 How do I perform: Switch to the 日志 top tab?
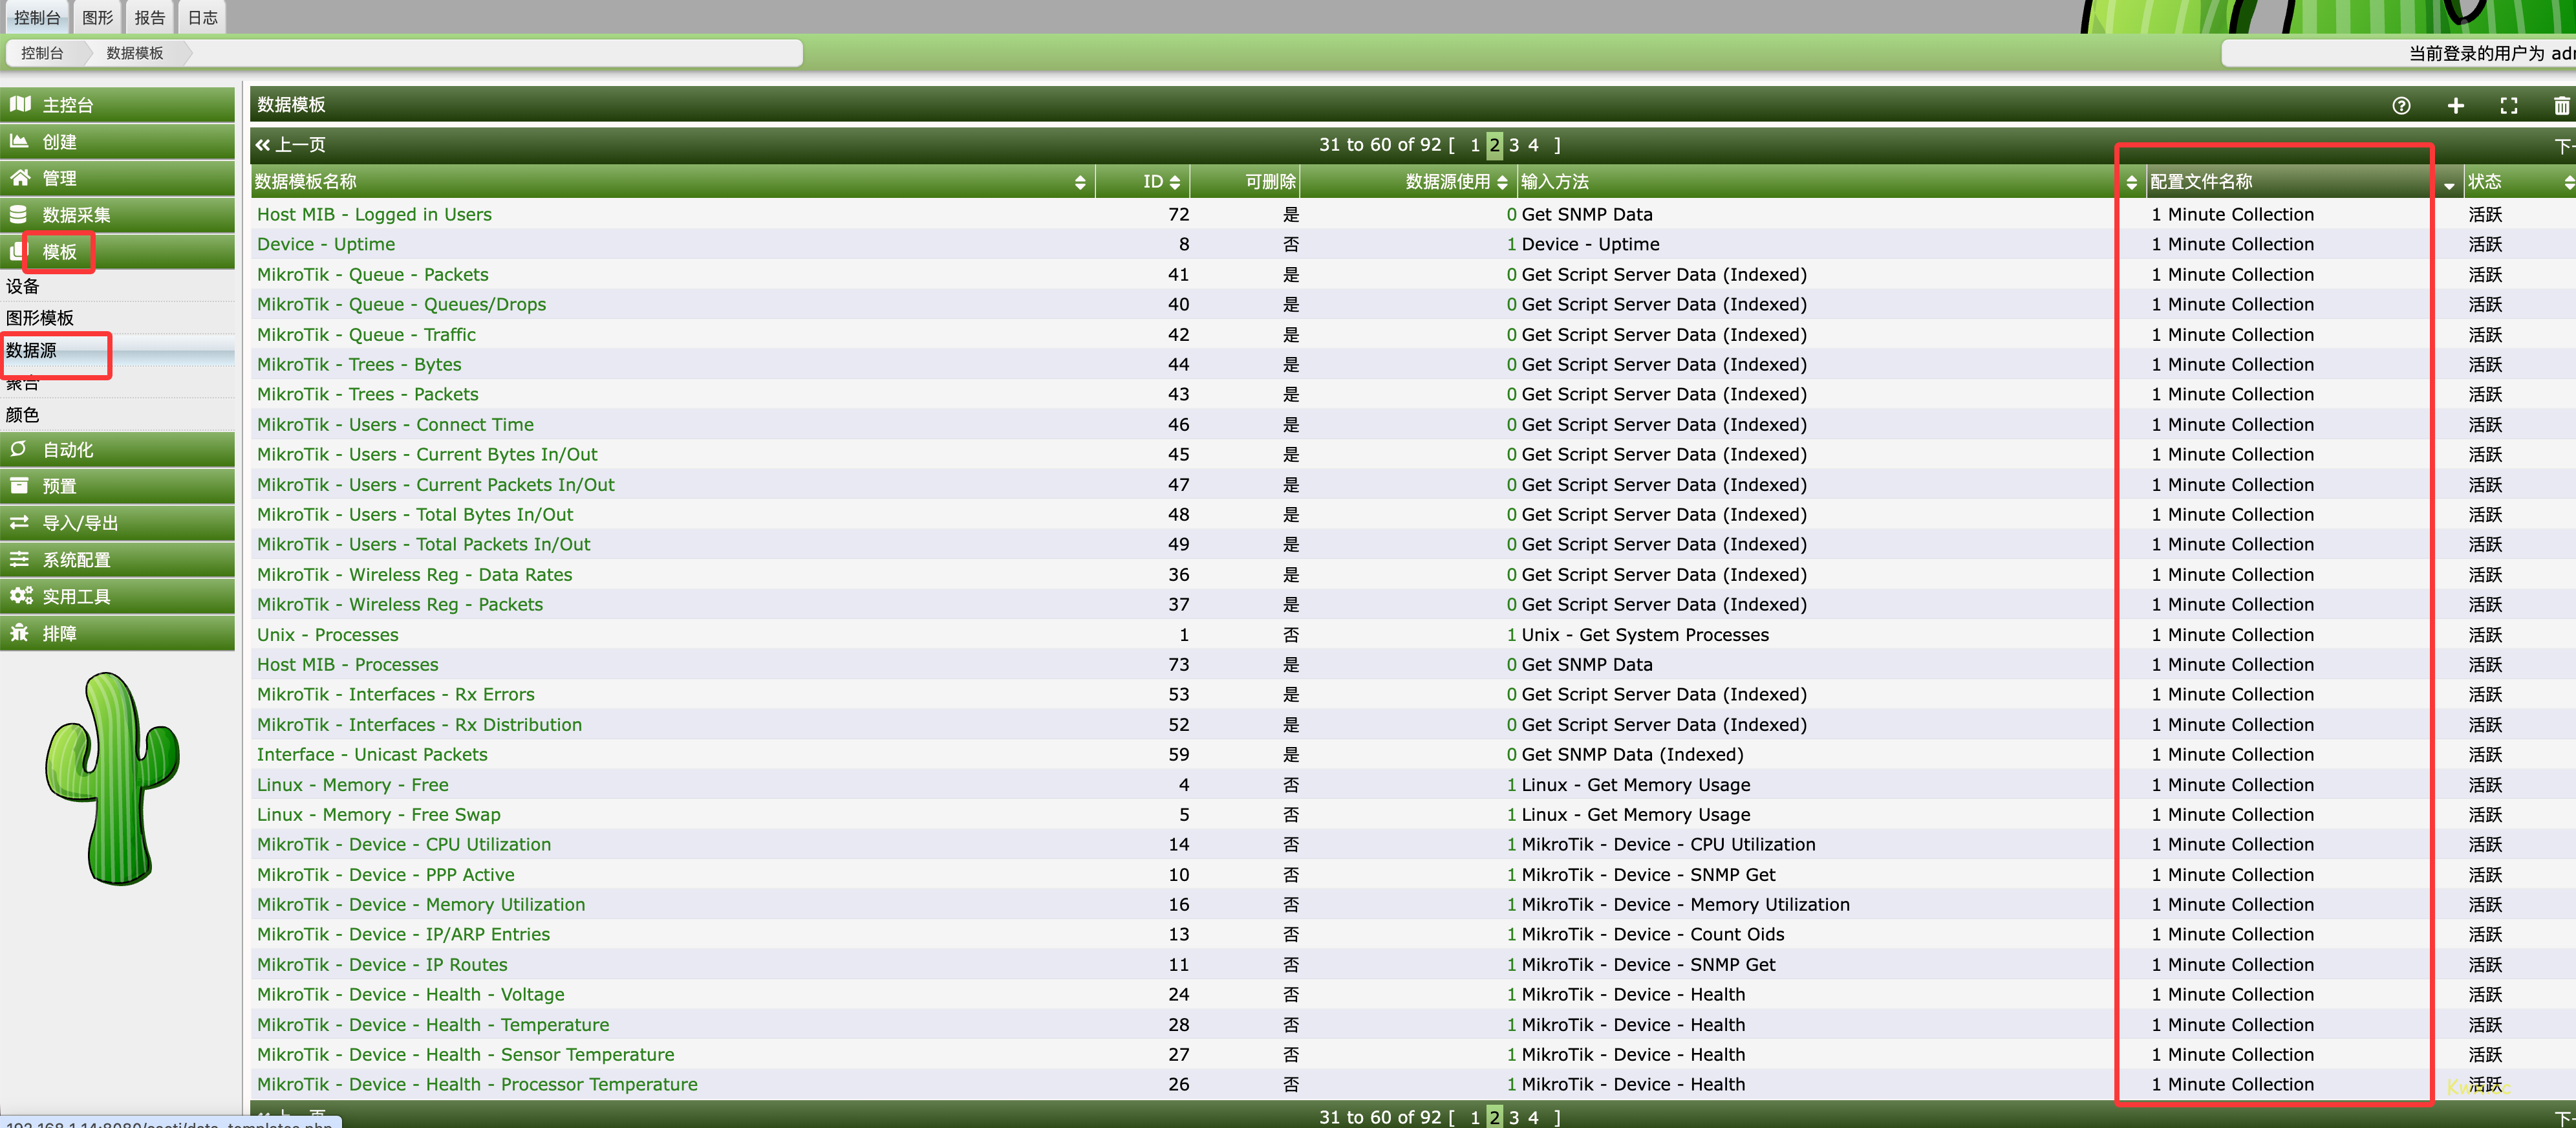click(203, 17)
